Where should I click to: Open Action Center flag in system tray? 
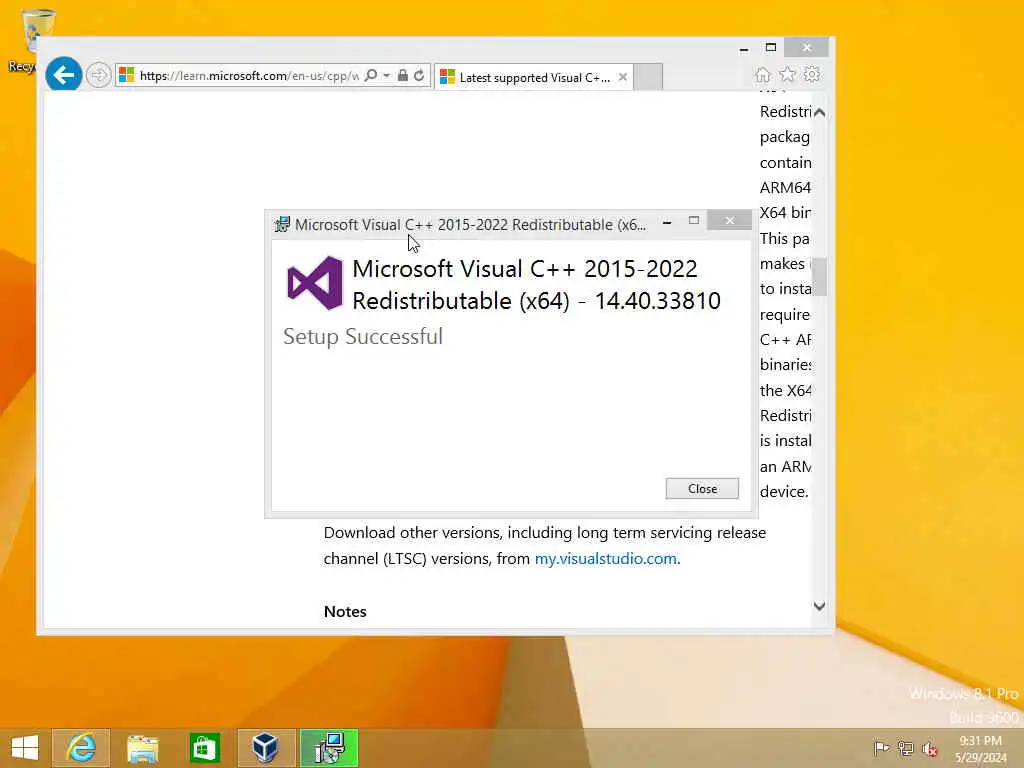881,748
